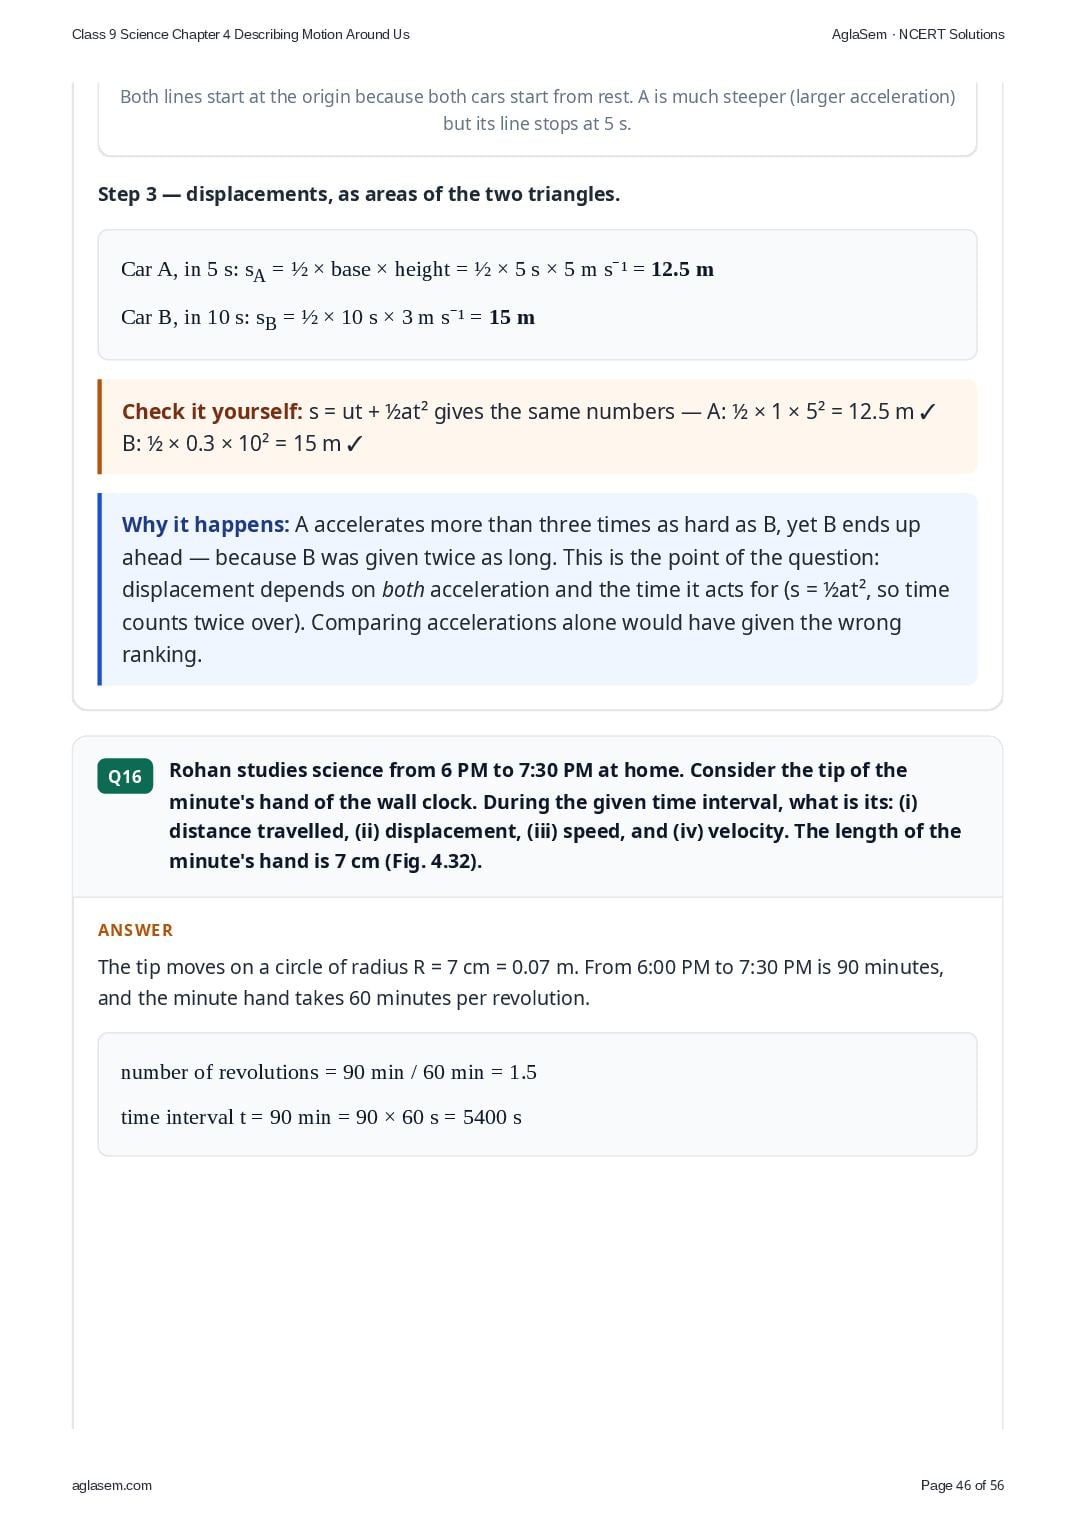
Task: Click the checkmark after 12.5 m
Action: (x=927, y=412)
